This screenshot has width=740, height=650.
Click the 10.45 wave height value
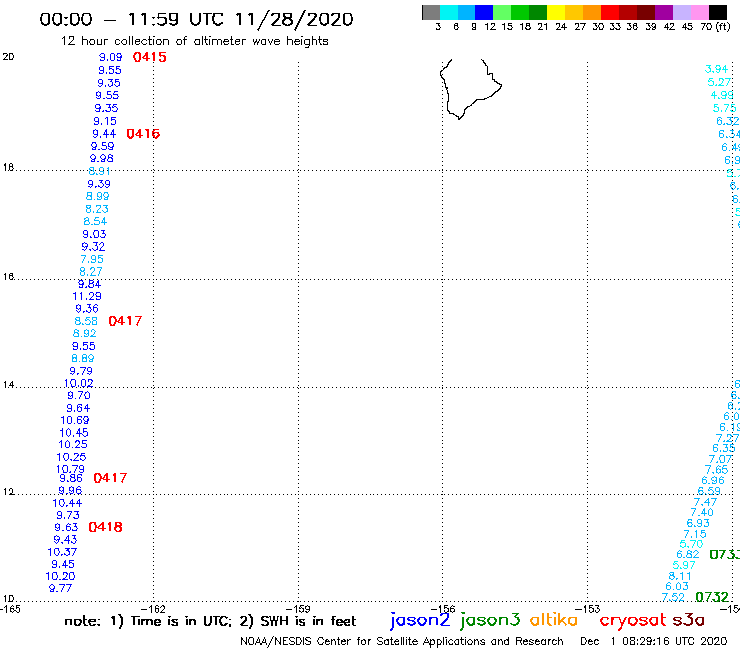[74, 433]
